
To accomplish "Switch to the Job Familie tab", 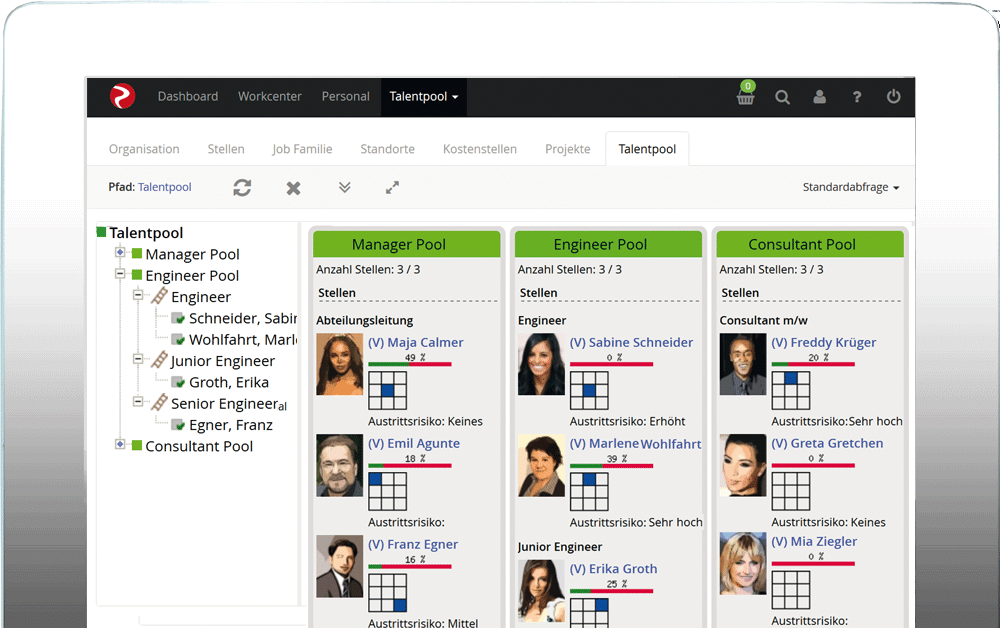I will pos(302,149).
